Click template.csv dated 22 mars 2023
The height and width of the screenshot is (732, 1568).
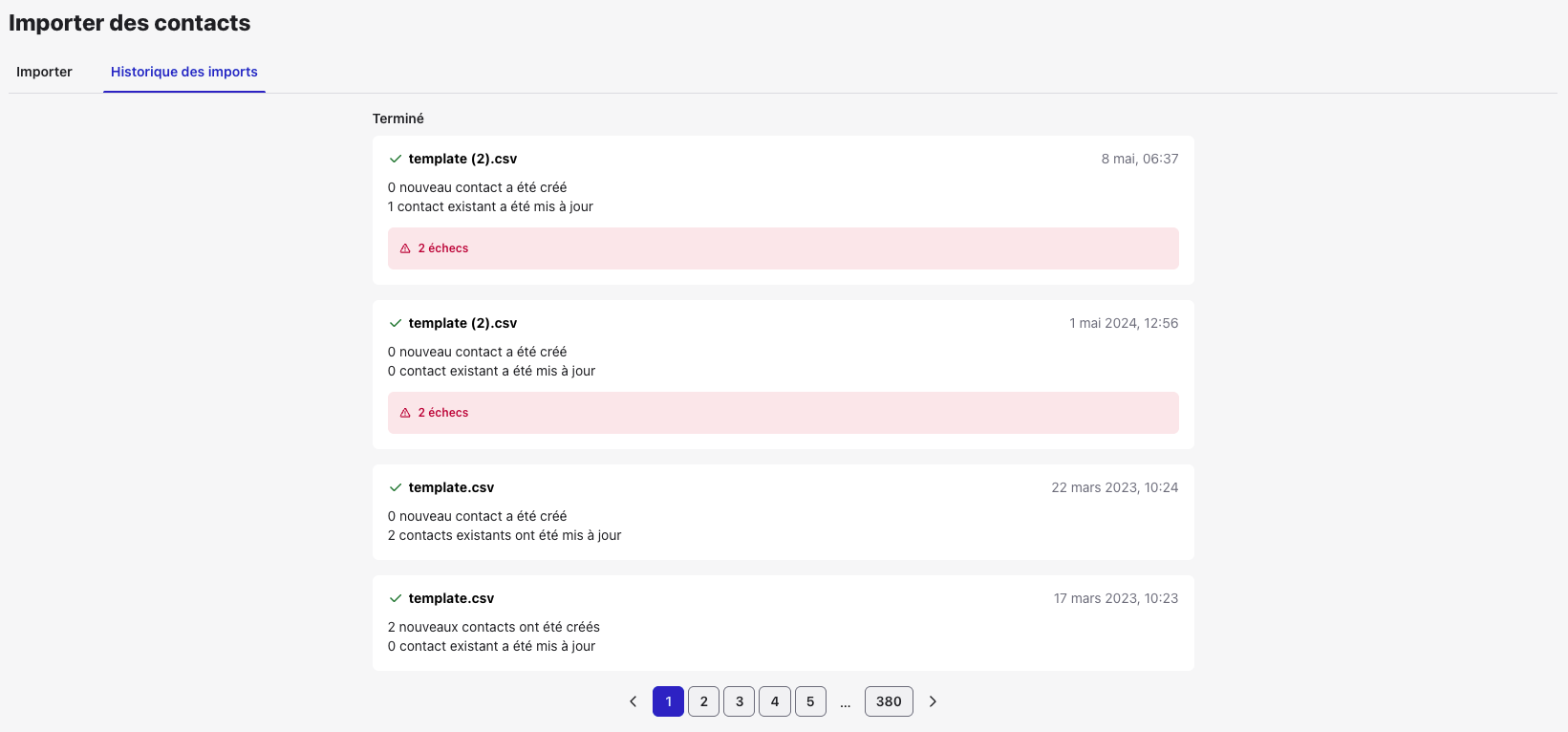pyautogui.click(x=451, y=488)
